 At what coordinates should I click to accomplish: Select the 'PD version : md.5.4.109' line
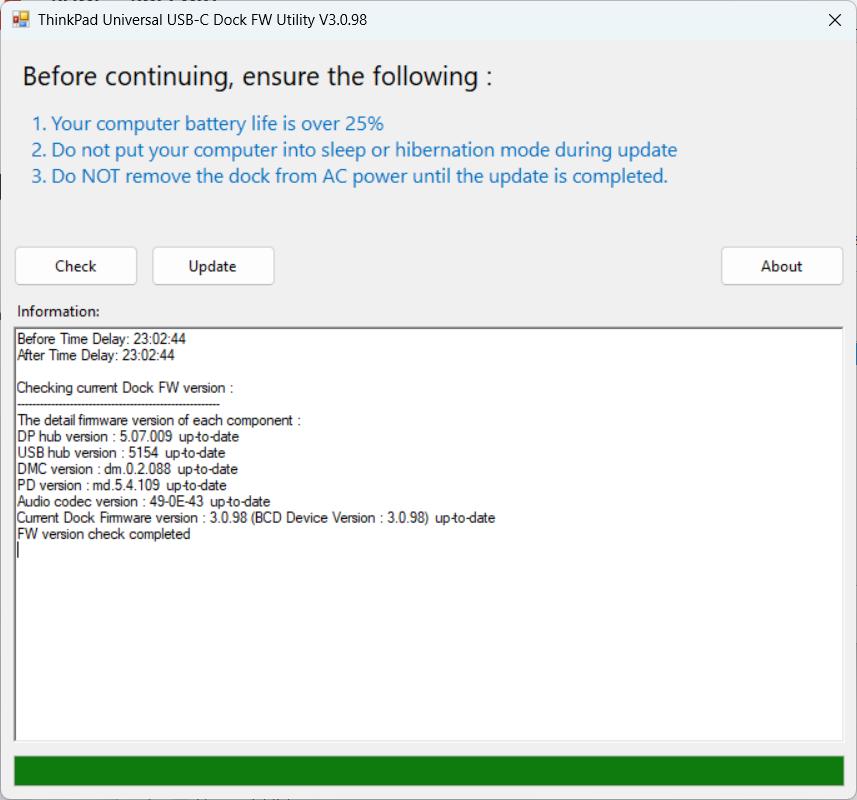pos(121,485)
